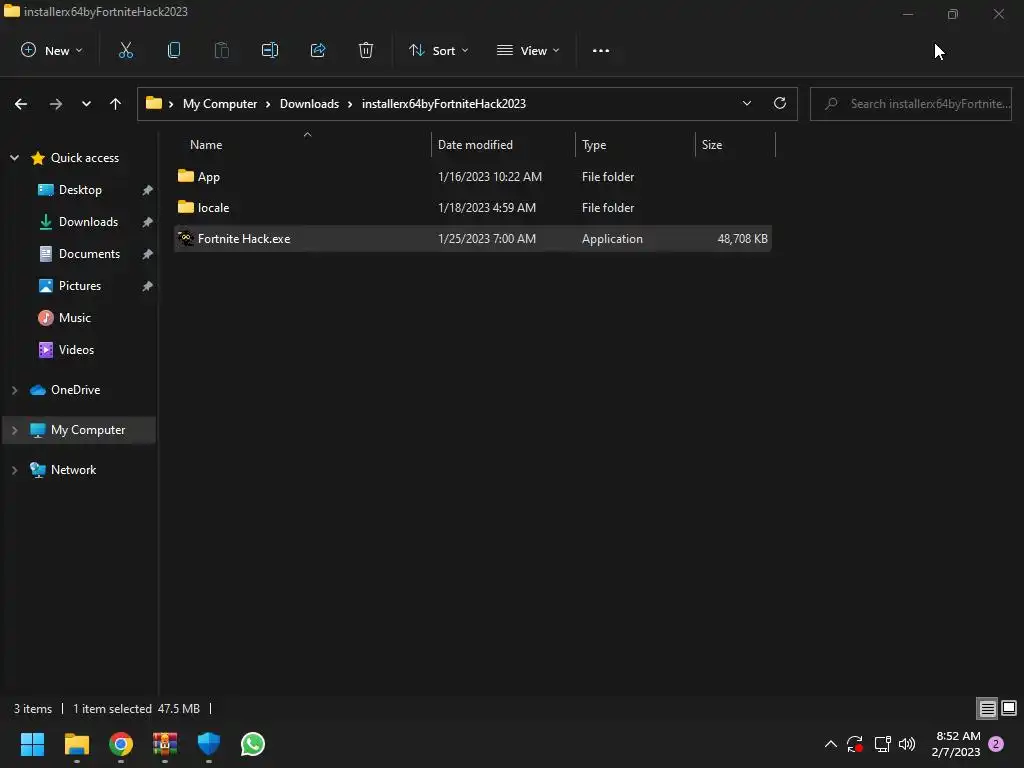Open WhatsApp from the taskbar

253,744
